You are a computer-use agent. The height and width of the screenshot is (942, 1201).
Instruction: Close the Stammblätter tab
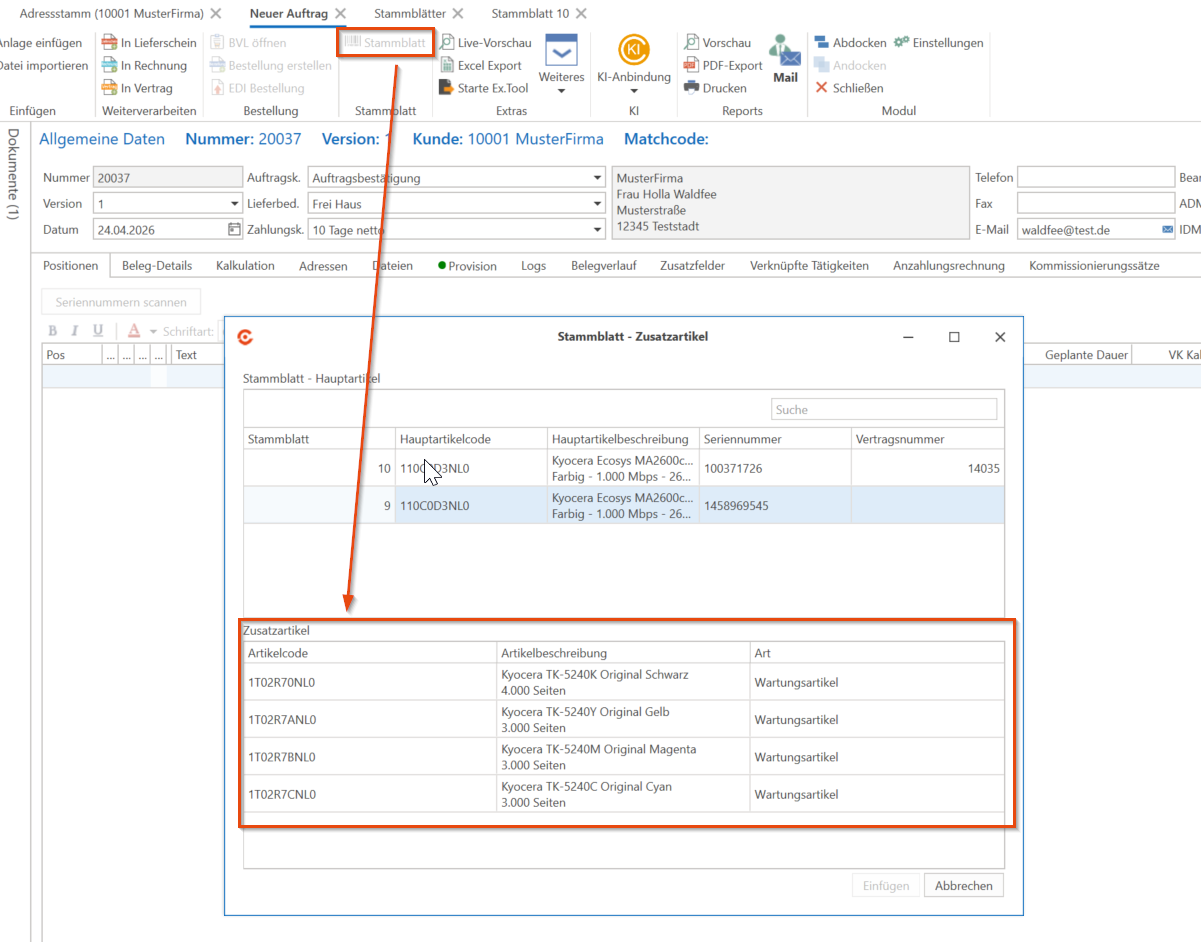tap(457, 14)
